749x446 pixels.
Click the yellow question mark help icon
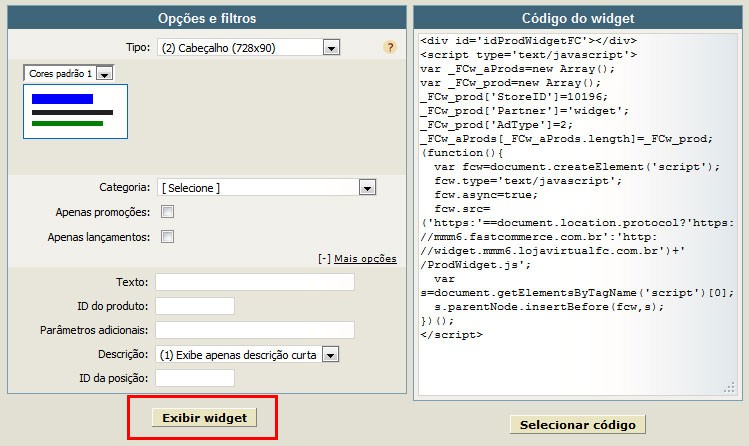tap(390, 47)
